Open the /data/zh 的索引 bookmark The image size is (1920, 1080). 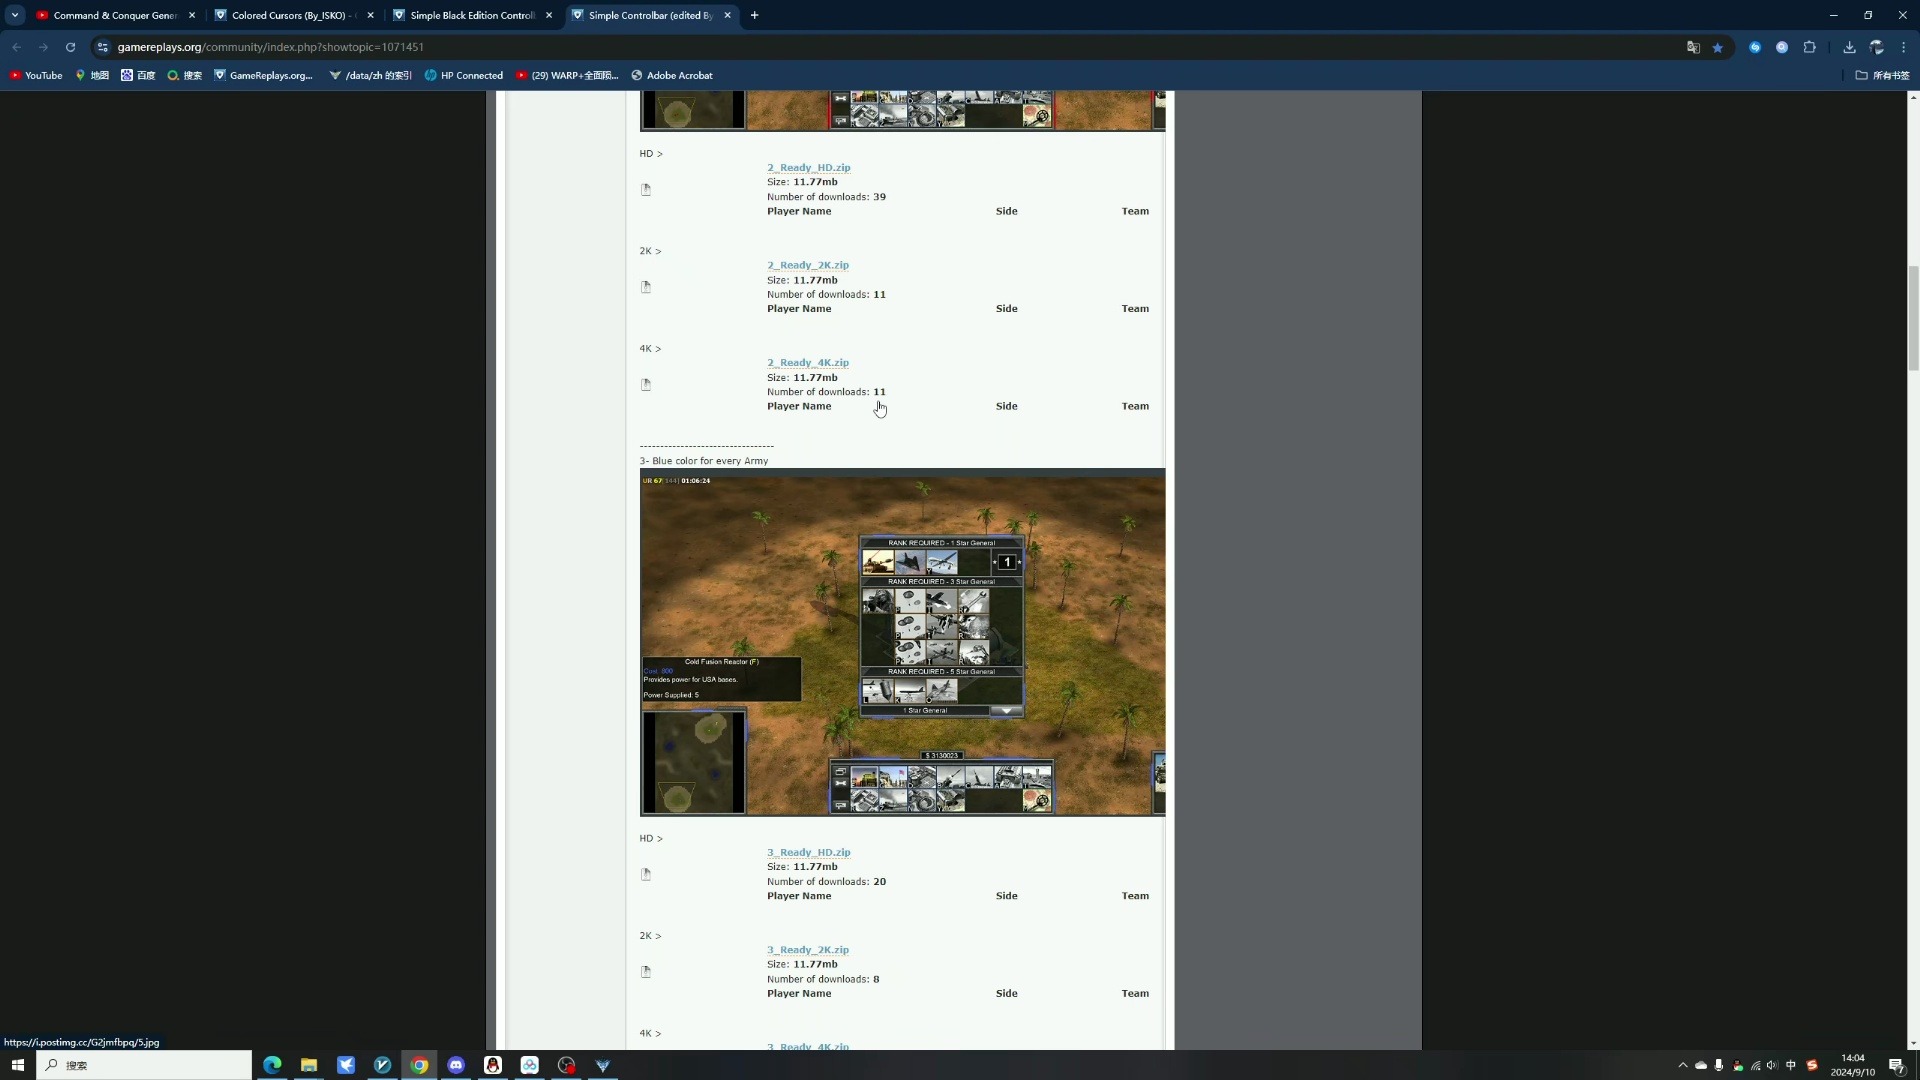[x=370, y=75]
